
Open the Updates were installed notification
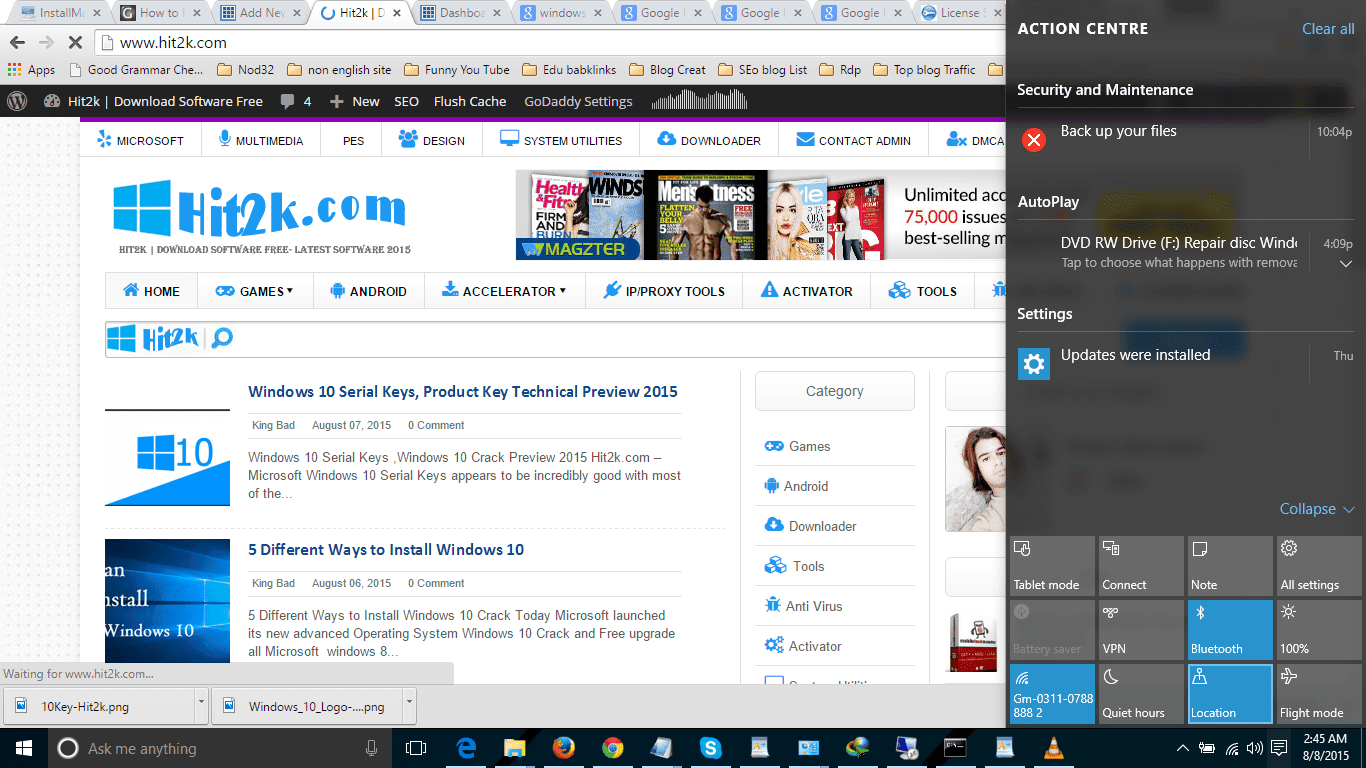coord(1186,363)
